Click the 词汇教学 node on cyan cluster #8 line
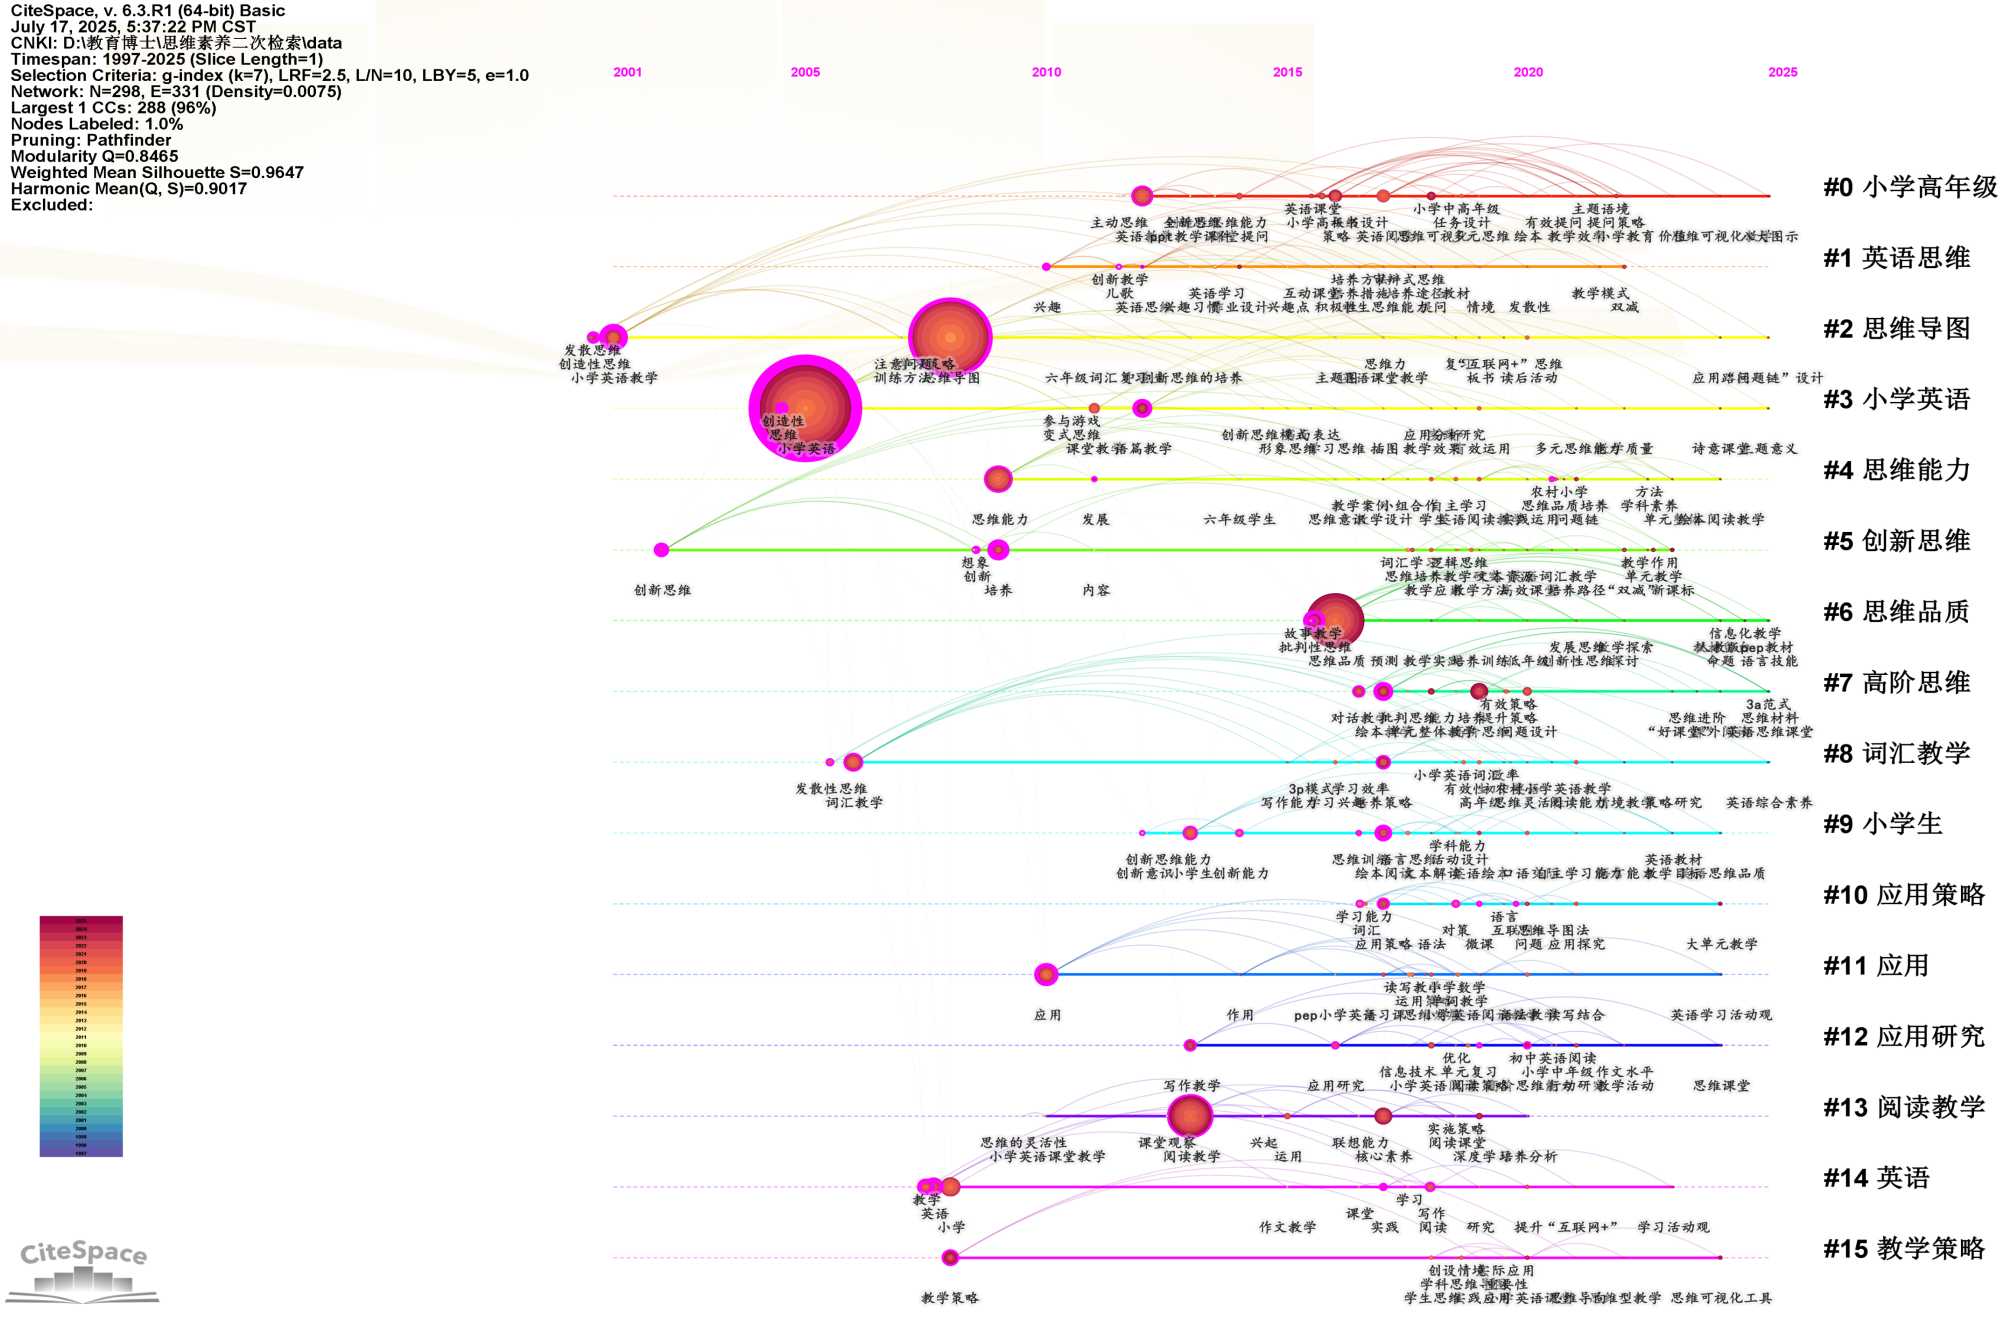 pos(853,762)
